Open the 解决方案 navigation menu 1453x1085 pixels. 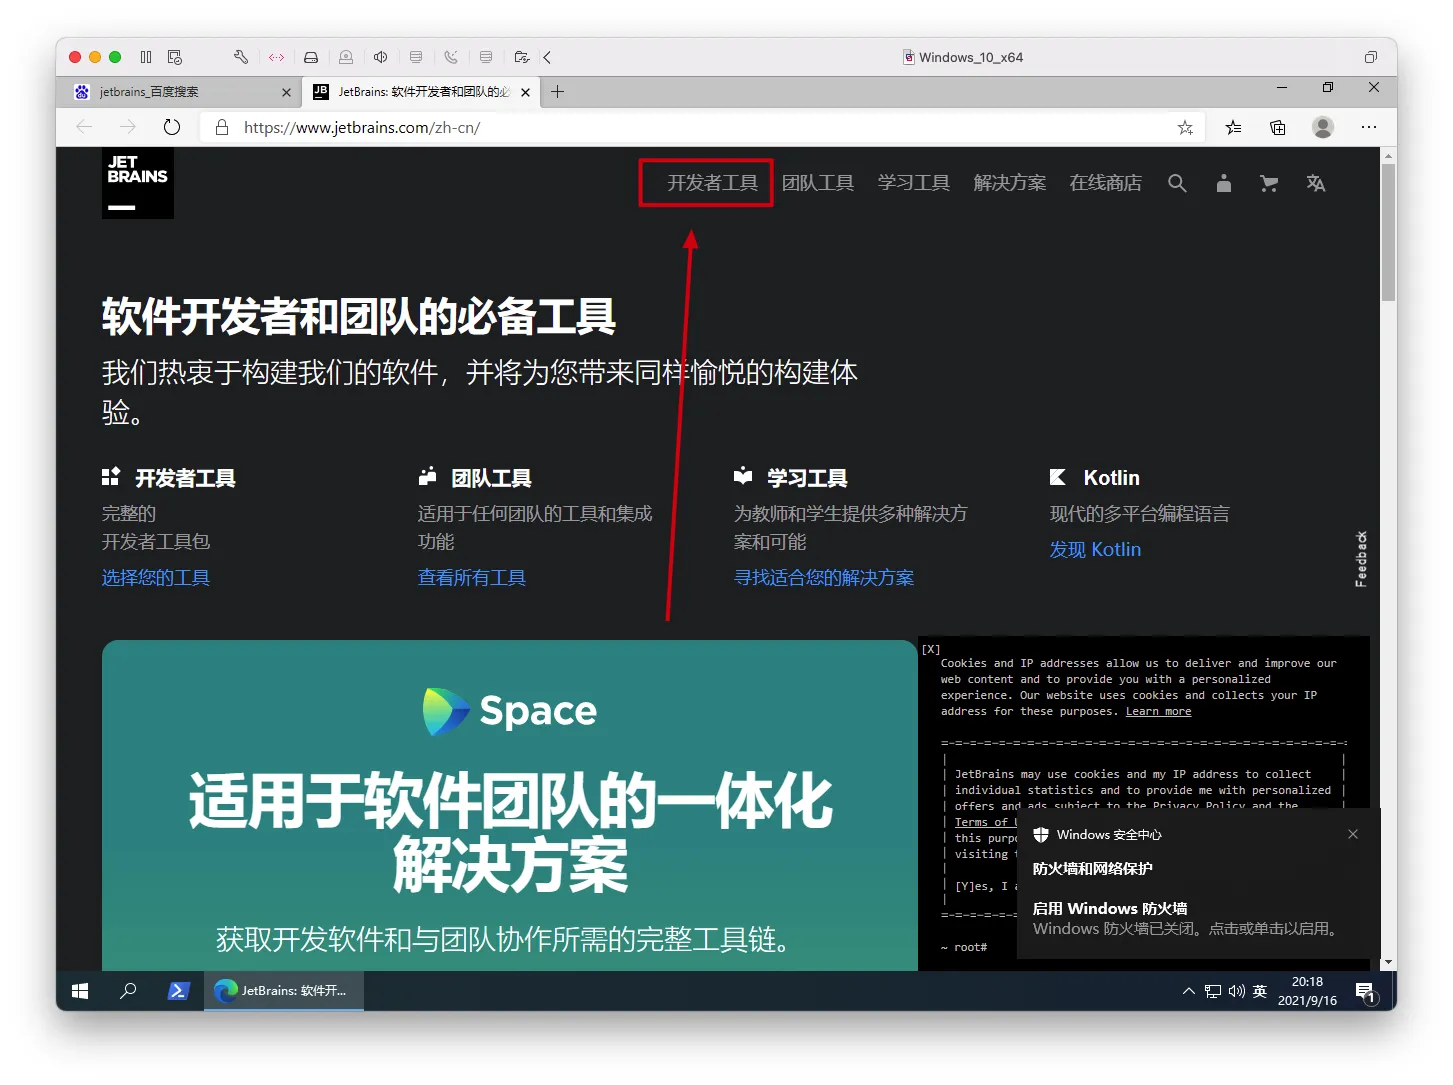1010,183
